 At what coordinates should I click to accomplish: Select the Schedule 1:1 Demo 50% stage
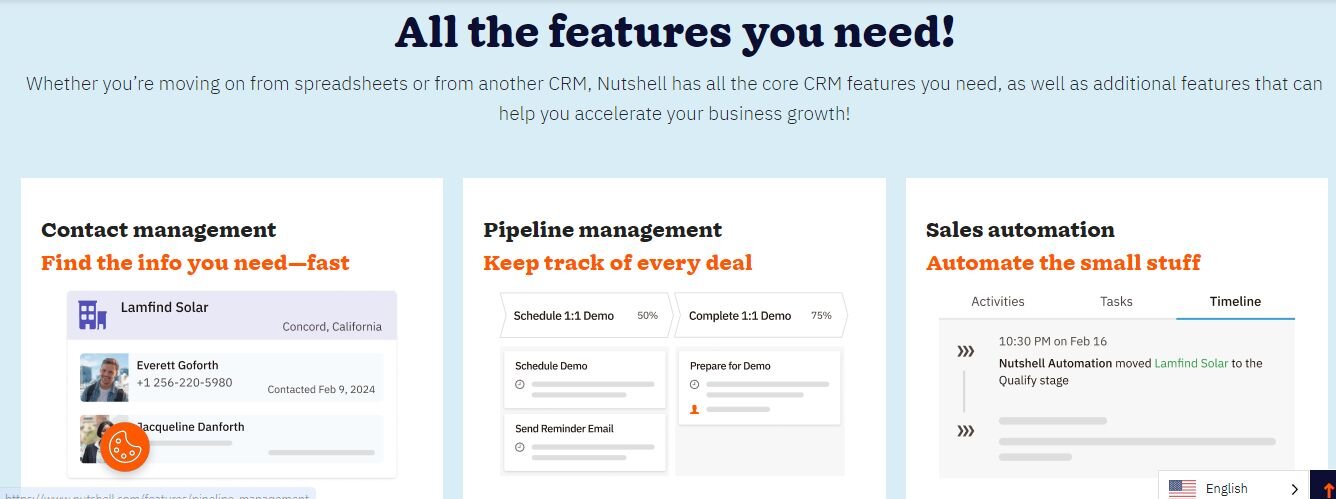click(x=585, y=316)
